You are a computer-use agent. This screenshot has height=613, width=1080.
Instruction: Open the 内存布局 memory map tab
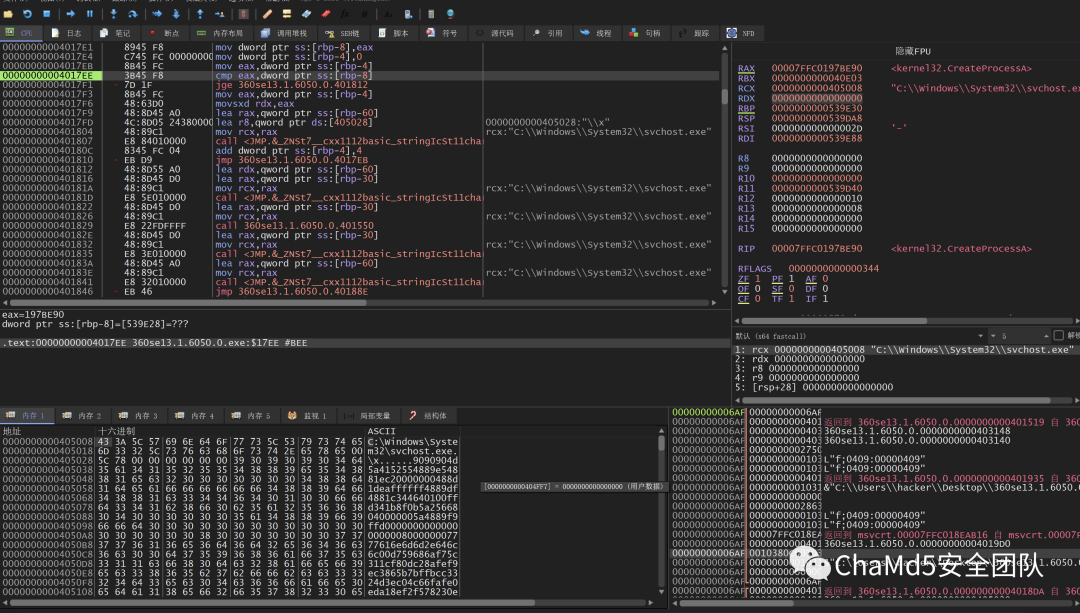tap(220, 33)
